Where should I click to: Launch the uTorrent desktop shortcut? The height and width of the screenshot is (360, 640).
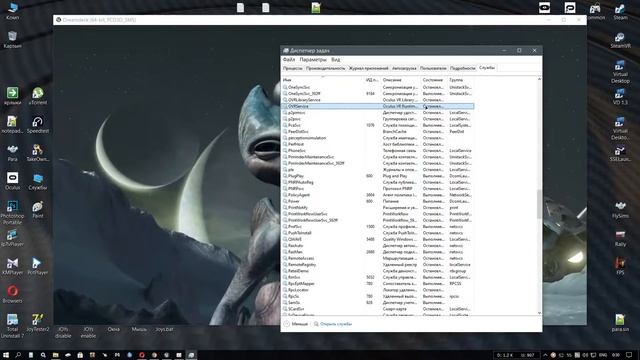point(38,96)
